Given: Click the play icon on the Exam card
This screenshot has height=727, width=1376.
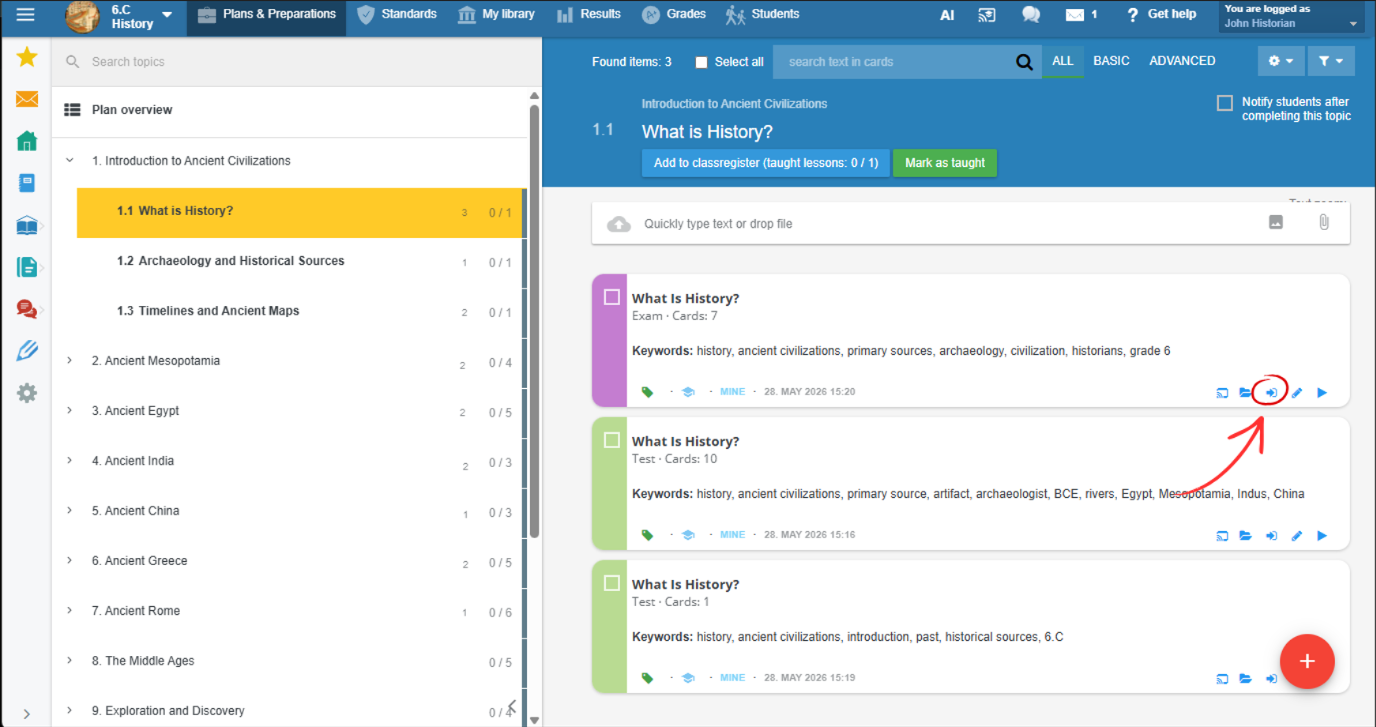Looking at the screenshot, I should [x=1322, y=393].
